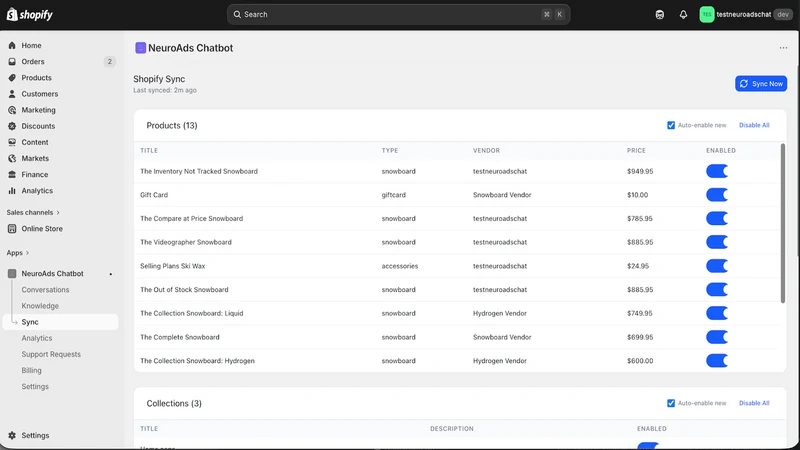The image size is (800, 450).
Task: Expand the Sales channels section
Action: click(33, 212)
